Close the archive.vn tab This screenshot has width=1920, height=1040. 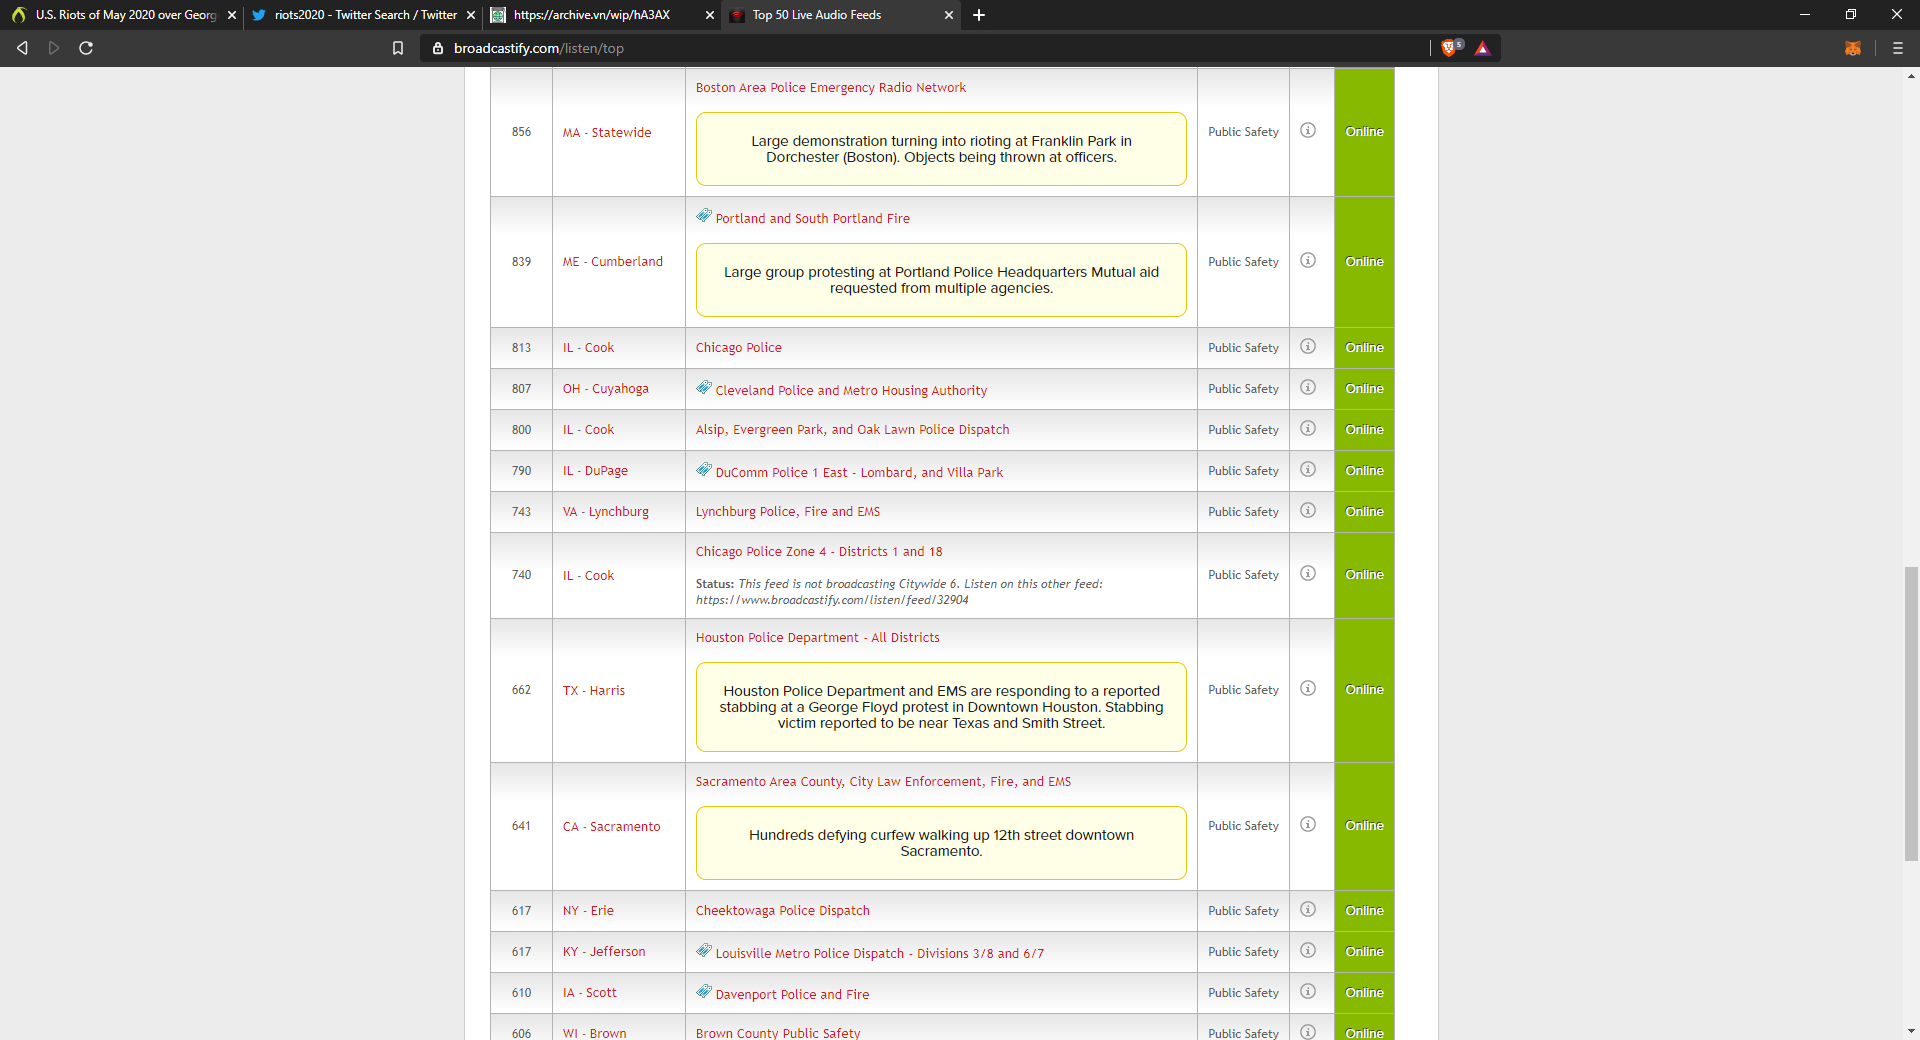(x=710, y=15)
